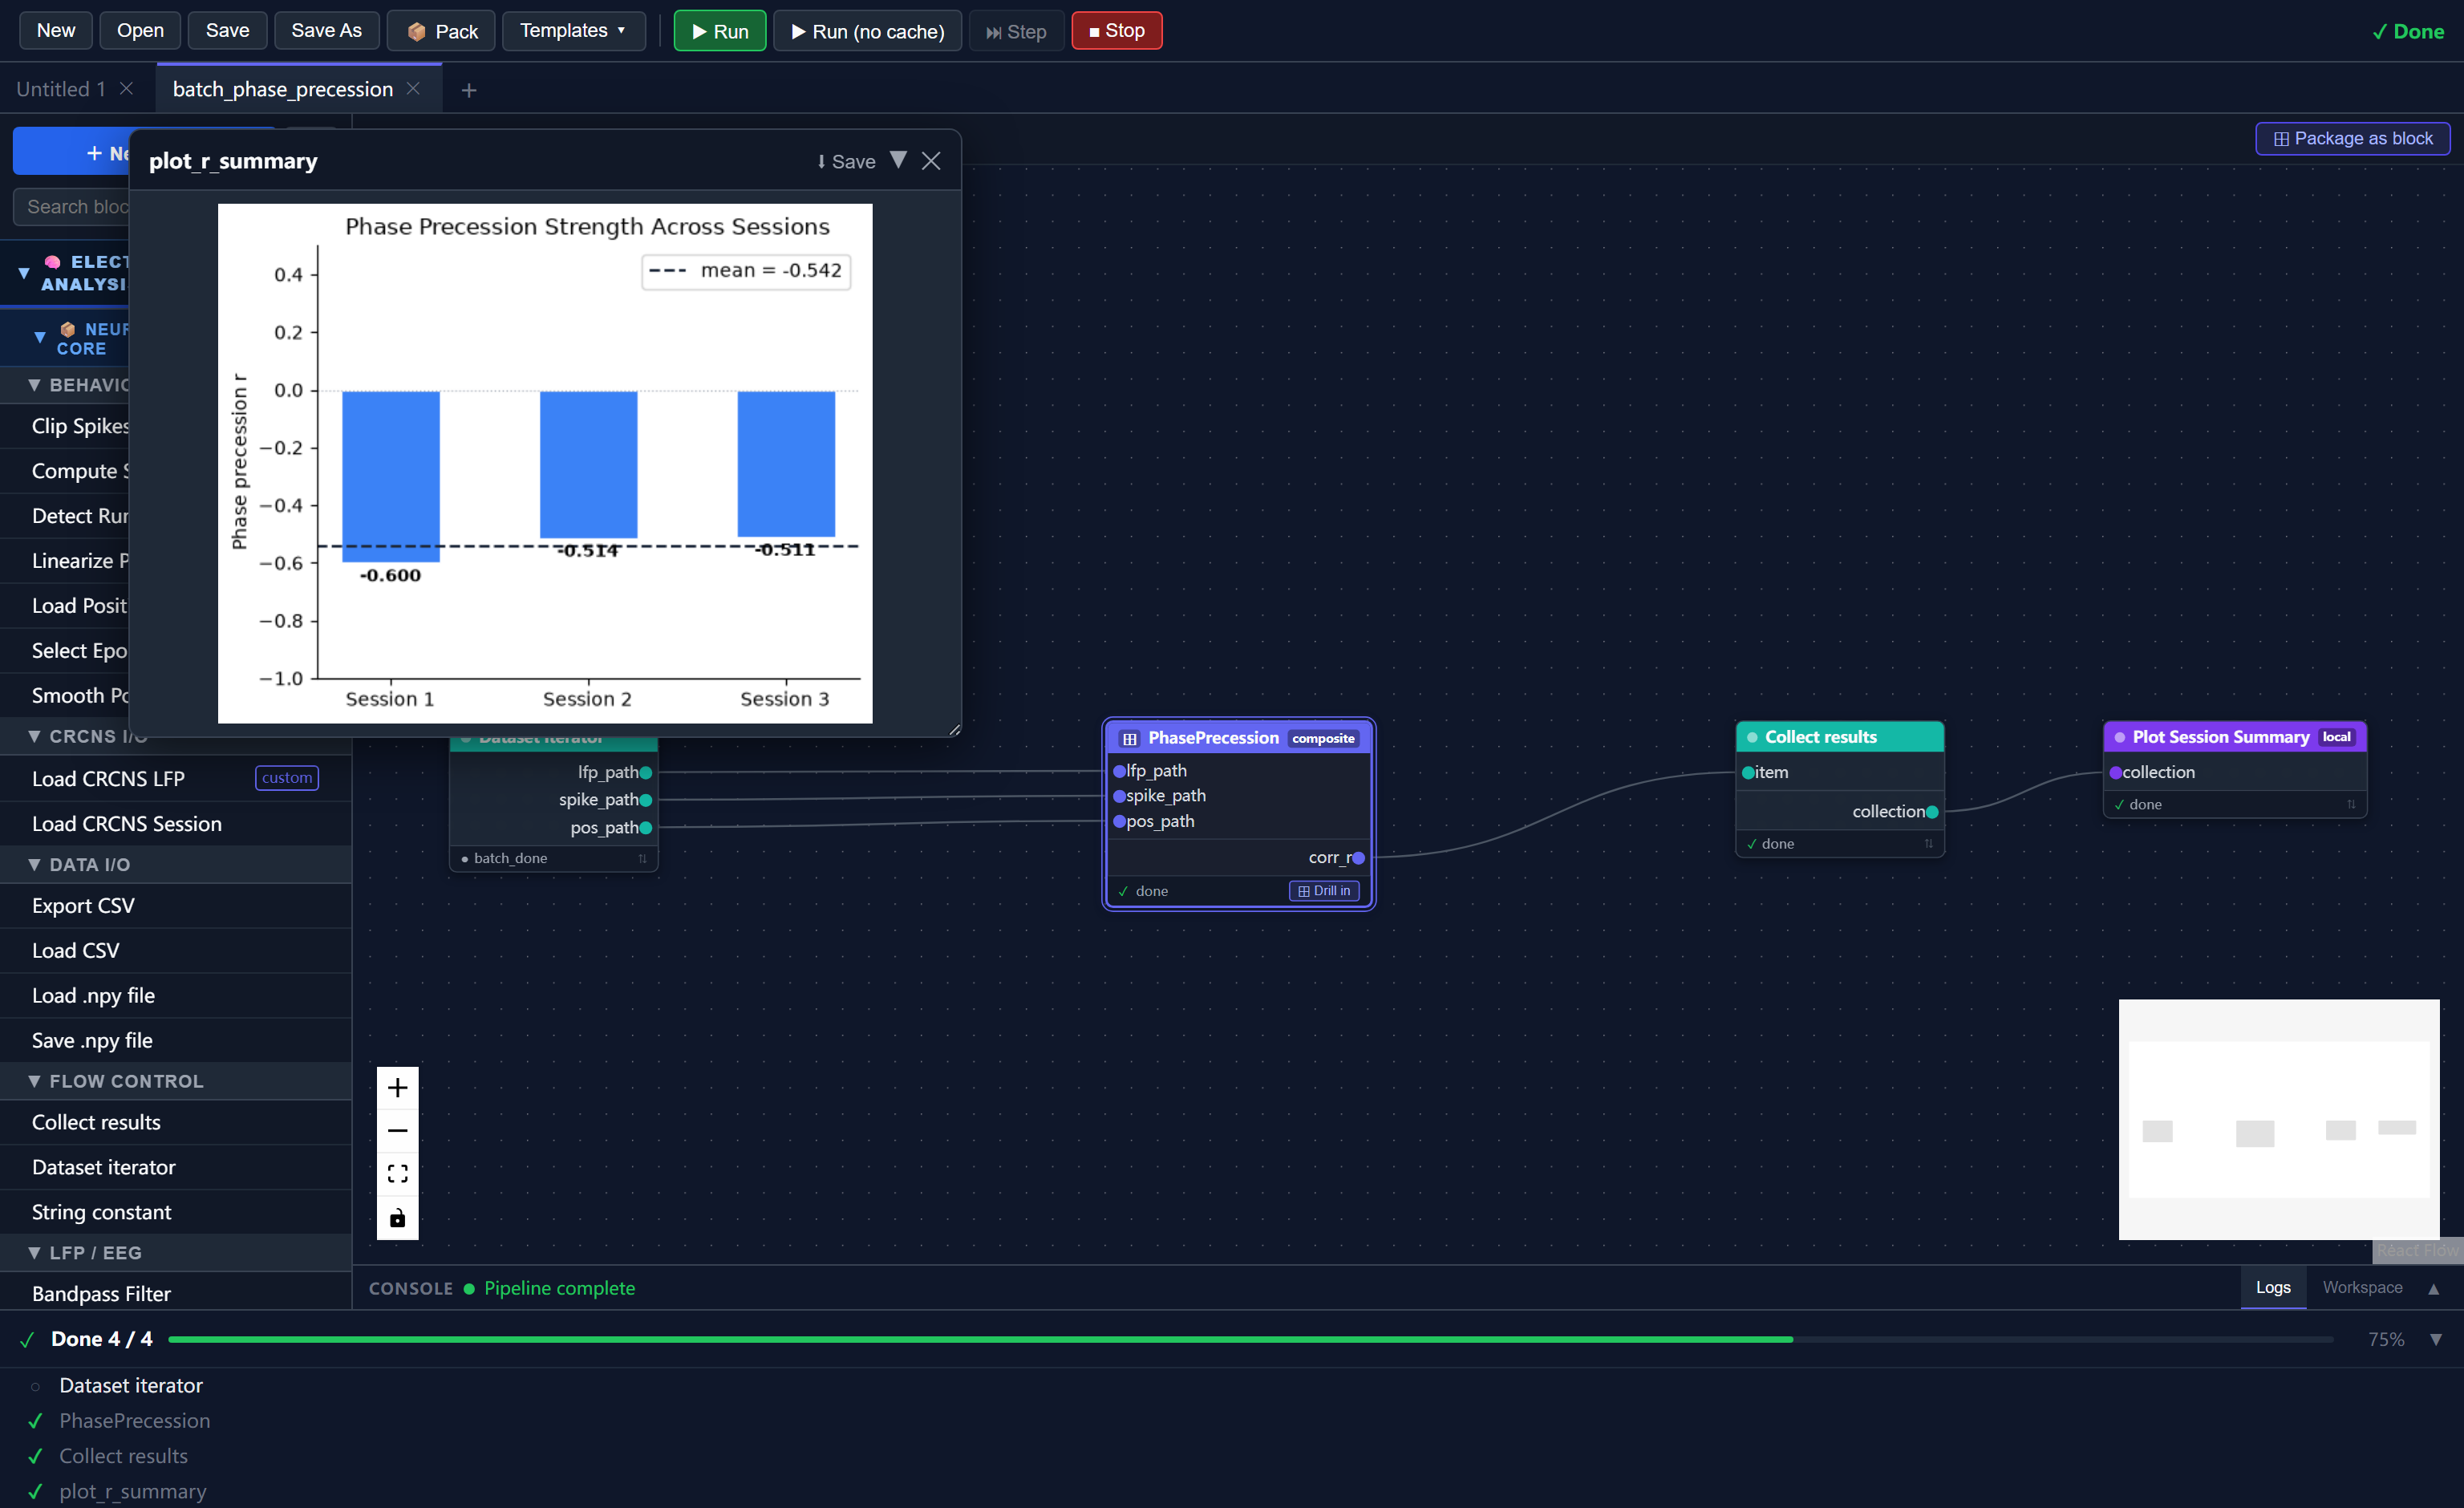Click the Pack box icon button
This screenshot has height=1508, width=2464.
443,31
